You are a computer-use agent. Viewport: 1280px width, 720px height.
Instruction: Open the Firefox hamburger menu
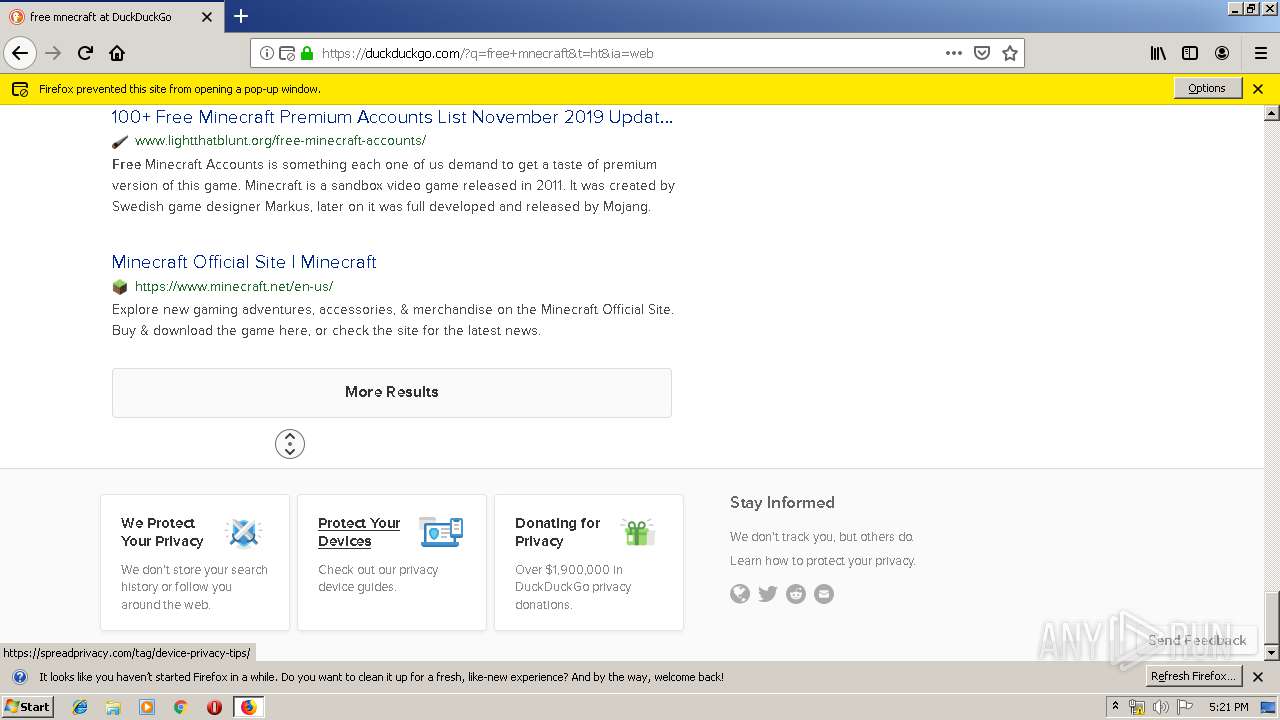coord(1261,53)
